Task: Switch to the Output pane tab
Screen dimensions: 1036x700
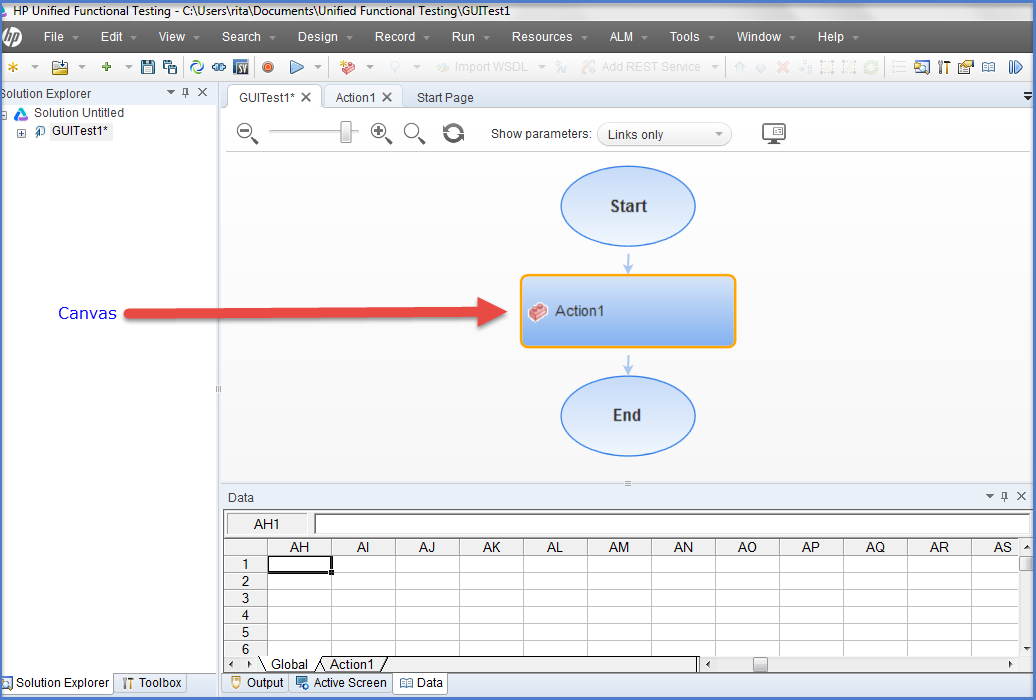Action: (256, 683)
